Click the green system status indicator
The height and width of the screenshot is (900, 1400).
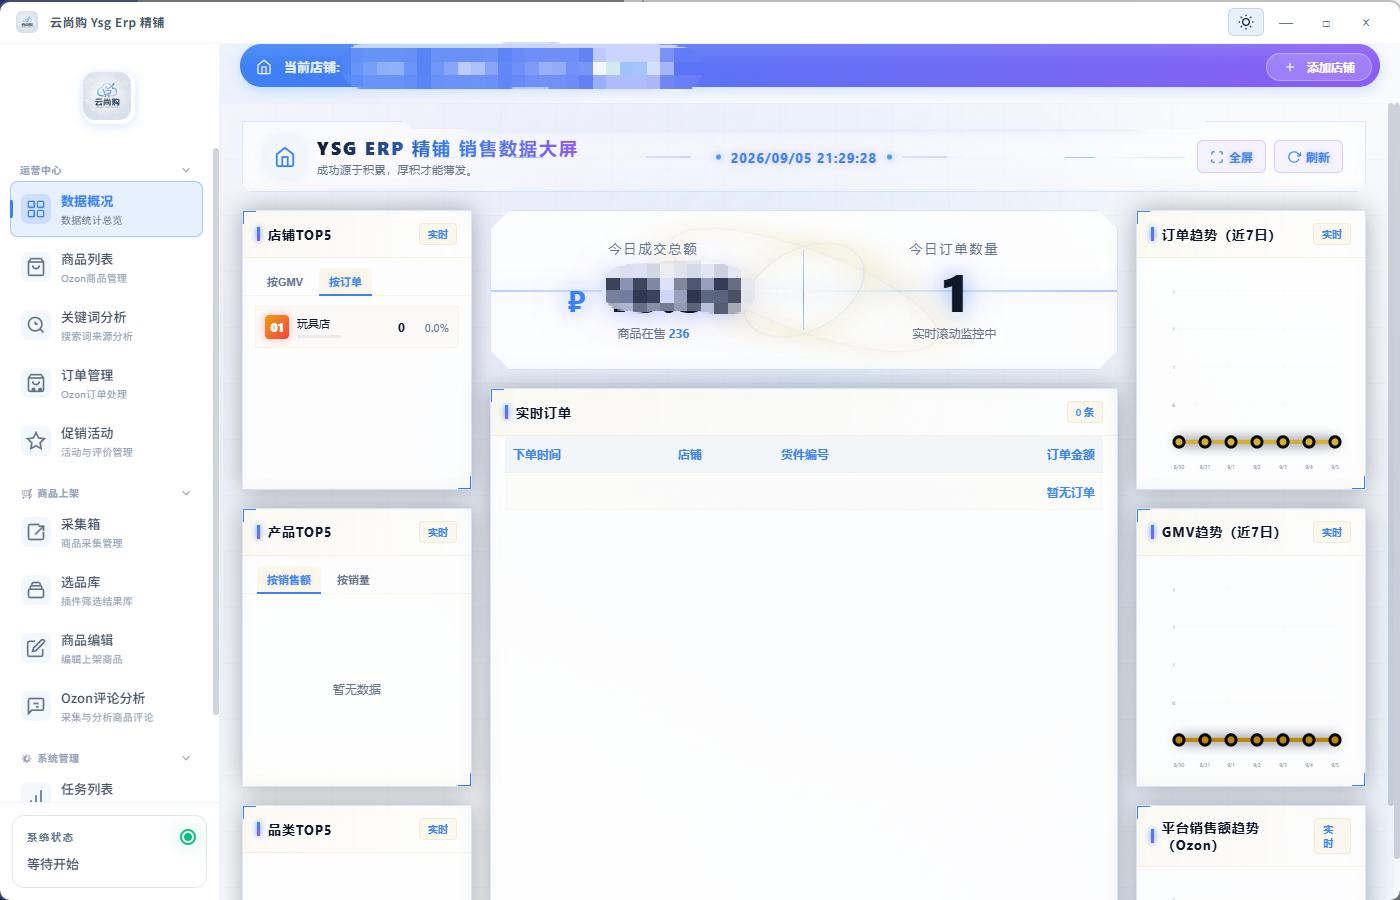pos(188,837)
